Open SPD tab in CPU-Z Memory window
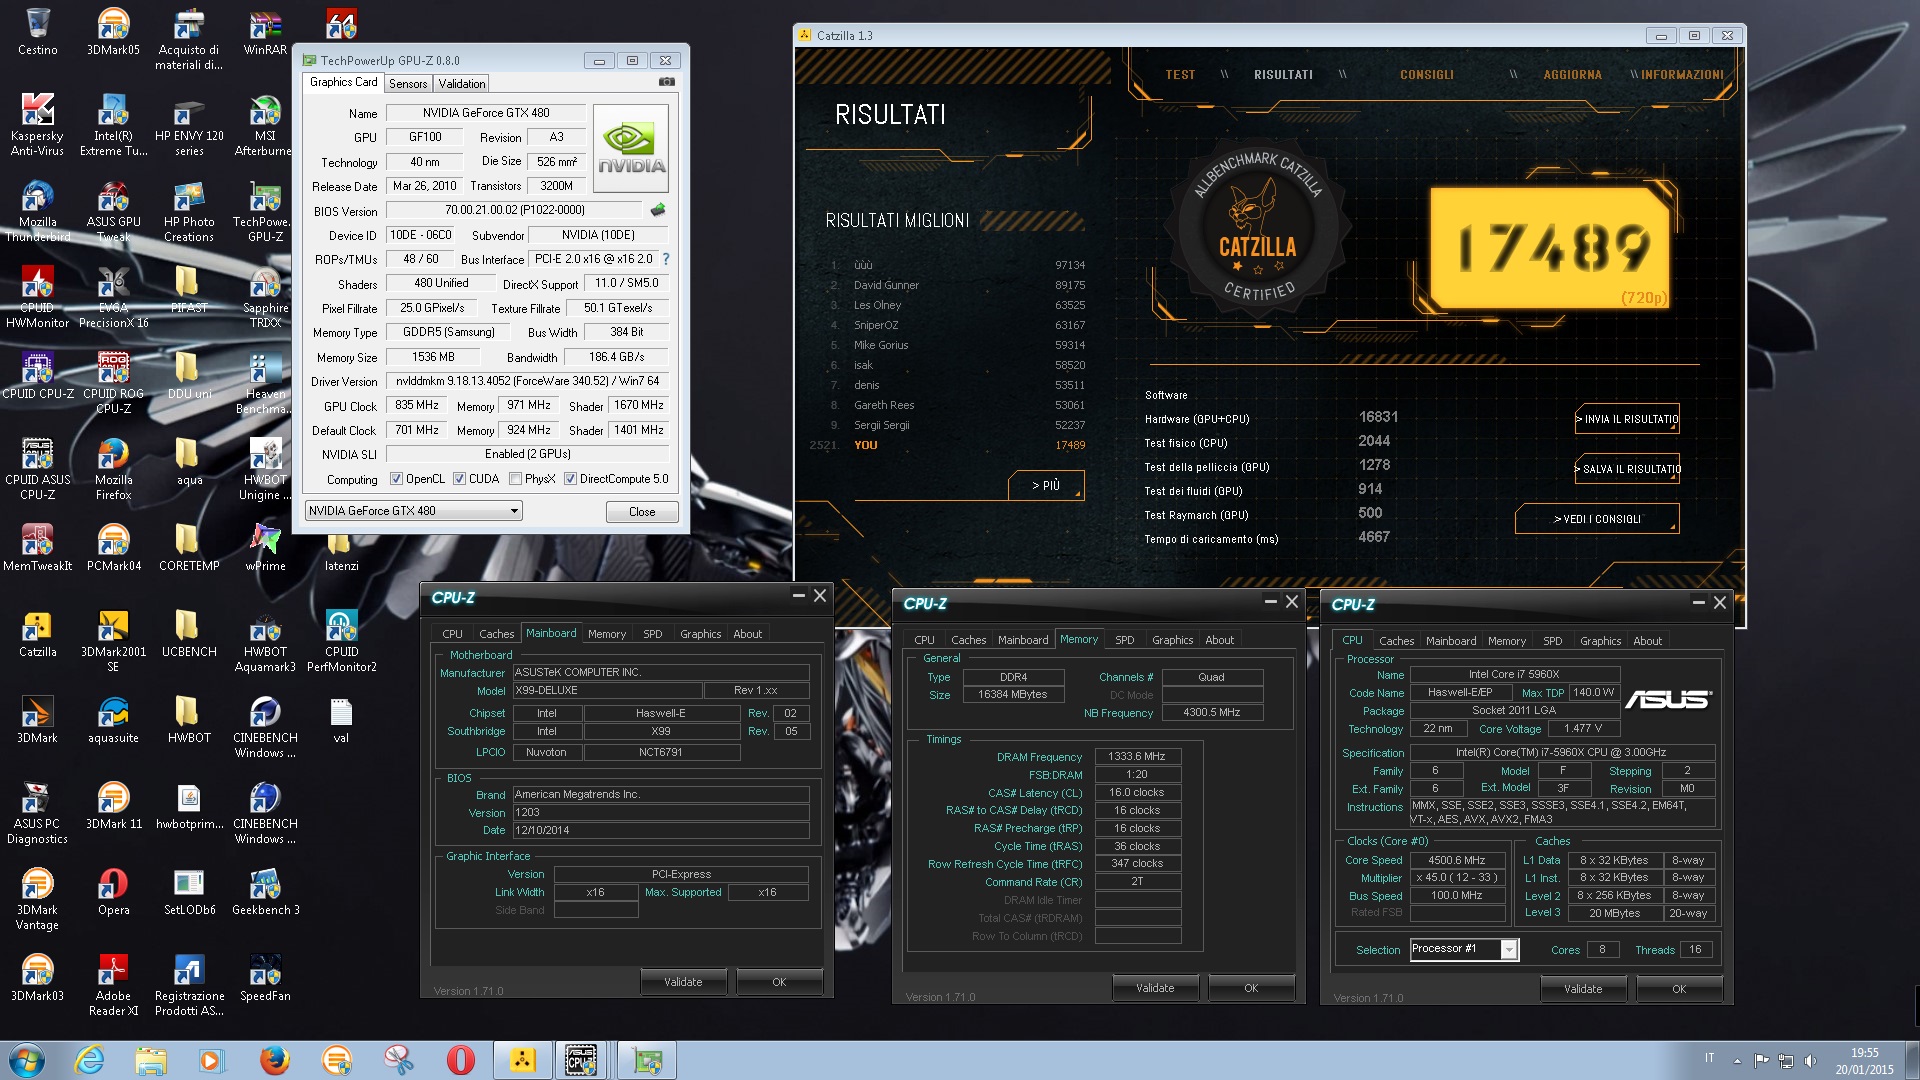Viewport: 1920px width, 1080px height. (x=1125, y=640)
